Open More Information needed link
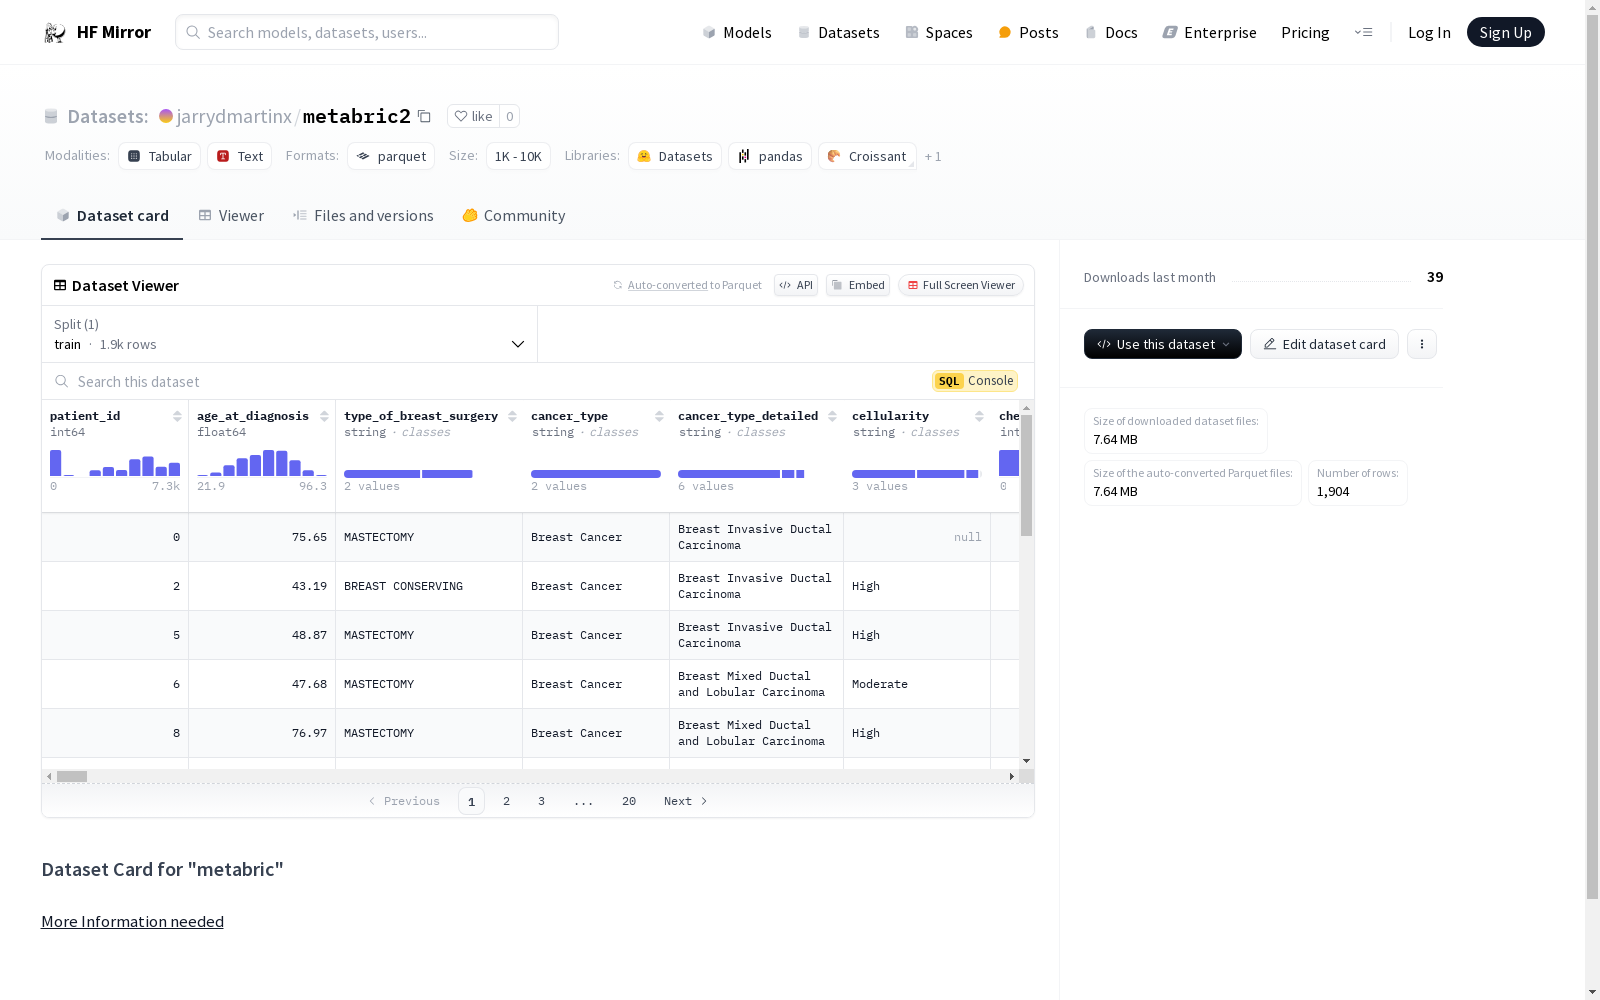 [132, 922]
